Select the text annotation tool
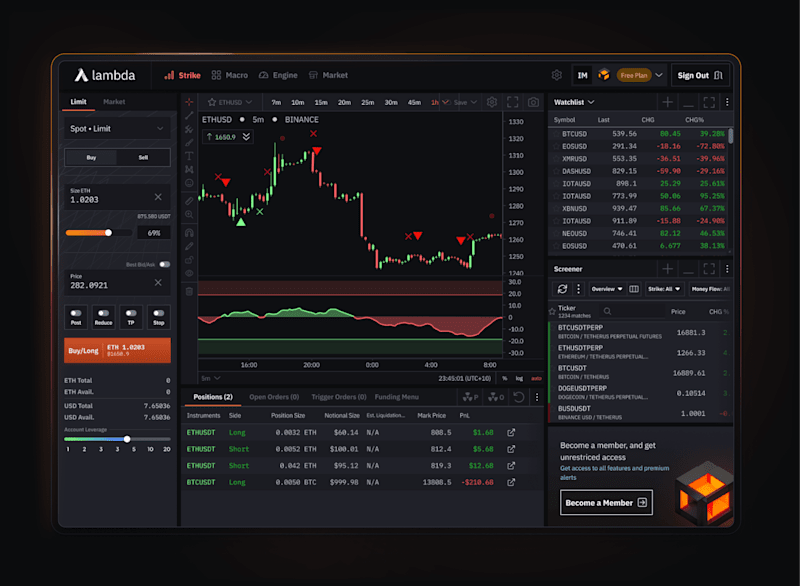The height and width of the screenshot is (586, 800). [189, 156]
